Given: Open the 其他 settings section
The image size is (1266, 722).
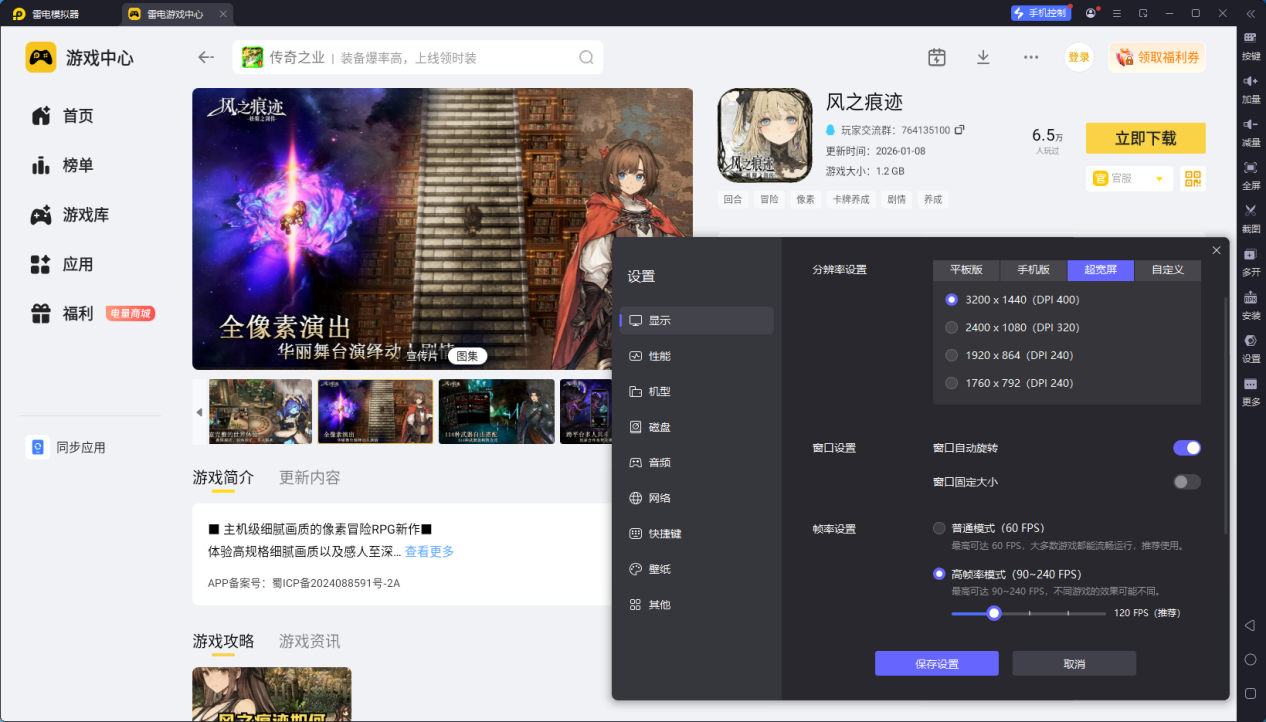Looking at the screenshot, I should (x=697, y=605).
